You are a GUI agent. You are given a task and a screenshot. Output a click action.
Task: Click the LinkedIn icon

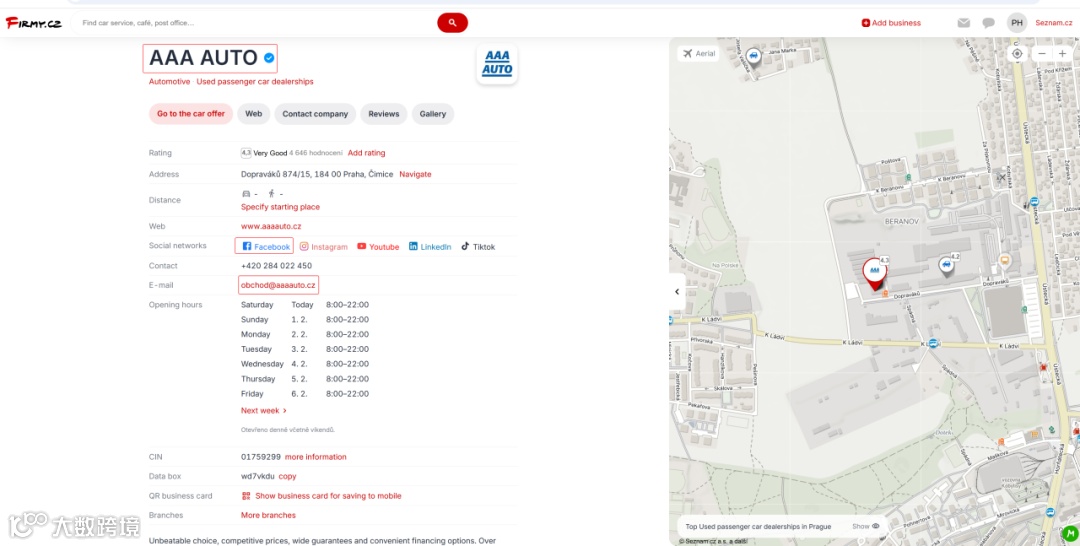[413, 246]
